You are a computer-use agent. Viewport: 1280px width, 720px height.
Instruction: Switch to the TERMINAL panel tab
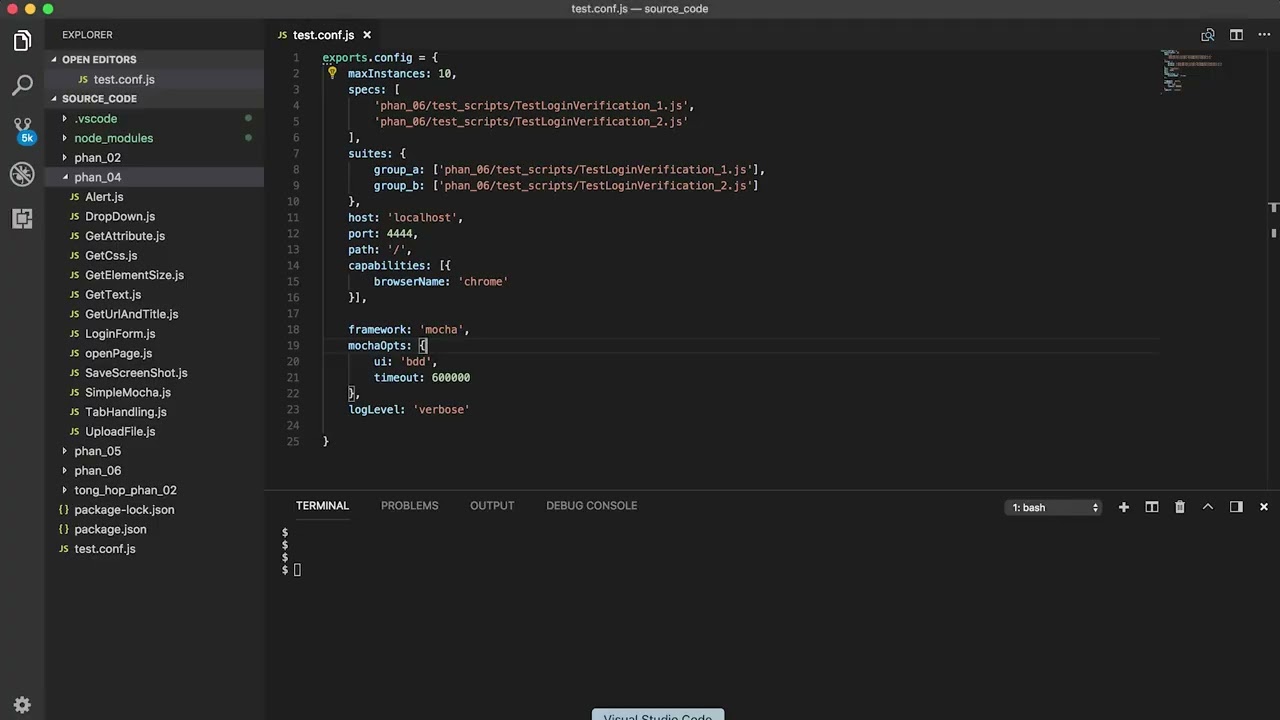(x=322, y=506)
